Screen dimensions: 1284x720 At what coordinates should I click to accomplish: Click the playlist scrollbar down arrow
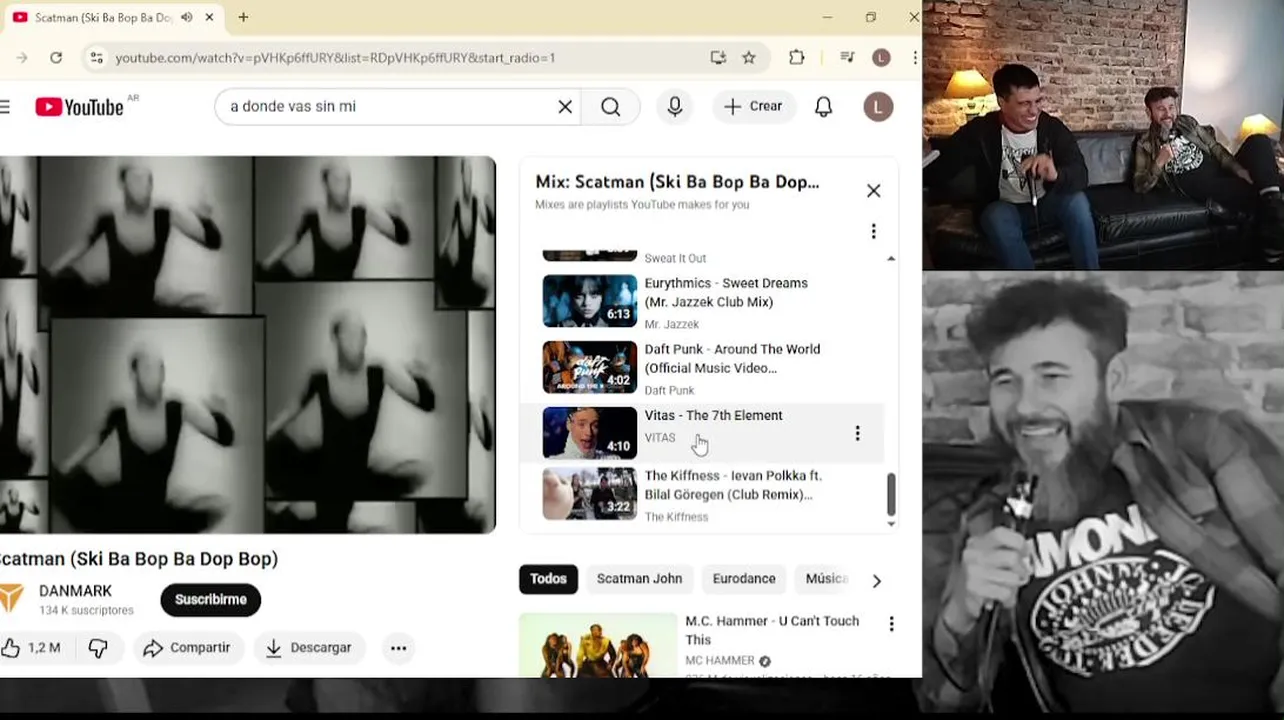pos(891,524)
